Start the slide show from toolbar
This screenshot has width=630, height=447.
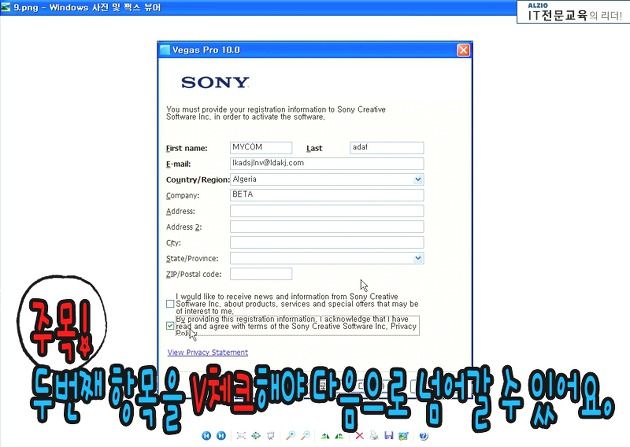[271, 436]
